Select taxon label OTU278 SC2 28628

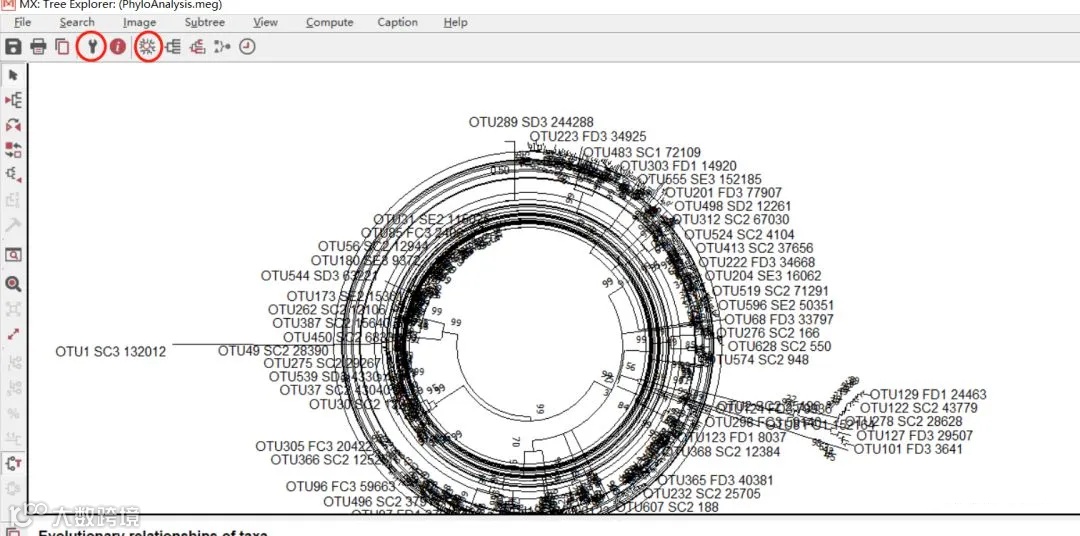tap(904, 422)
